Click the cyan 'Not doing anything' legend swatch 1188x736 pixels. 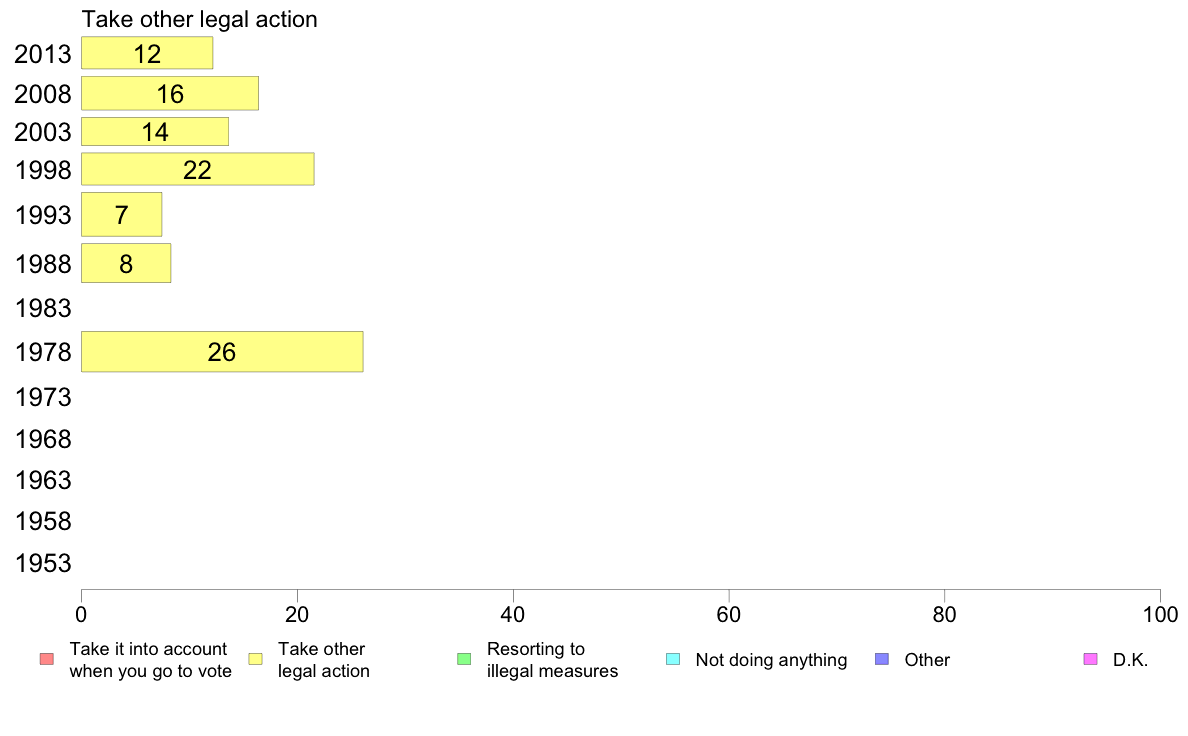coord(673,659)
